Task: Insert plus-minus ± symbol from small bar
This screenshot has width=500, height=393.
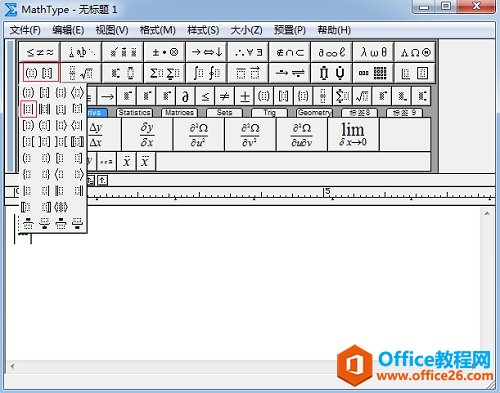Action: click(244, 96)
